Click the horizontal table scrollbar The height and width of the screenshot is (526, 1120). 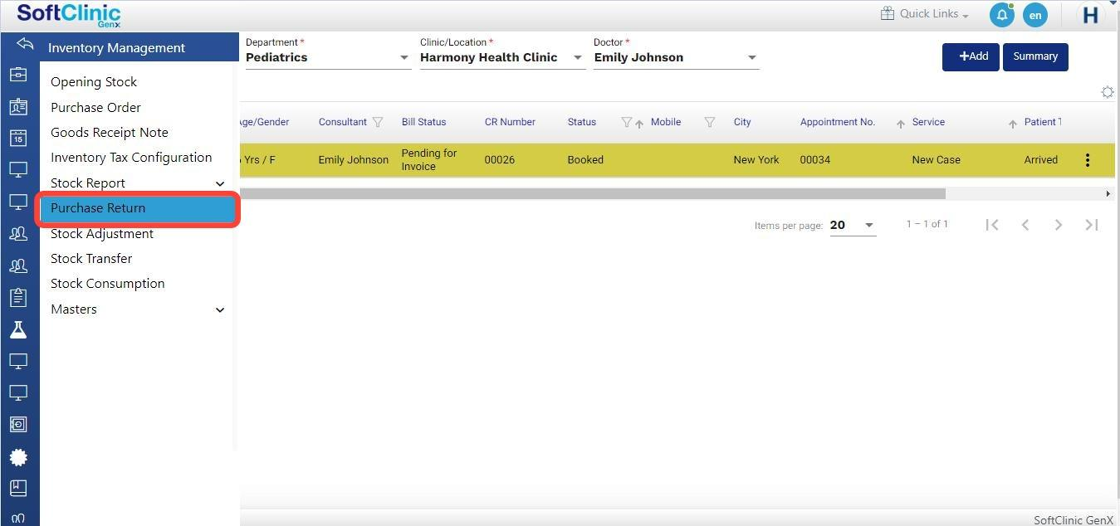point(592,193)
